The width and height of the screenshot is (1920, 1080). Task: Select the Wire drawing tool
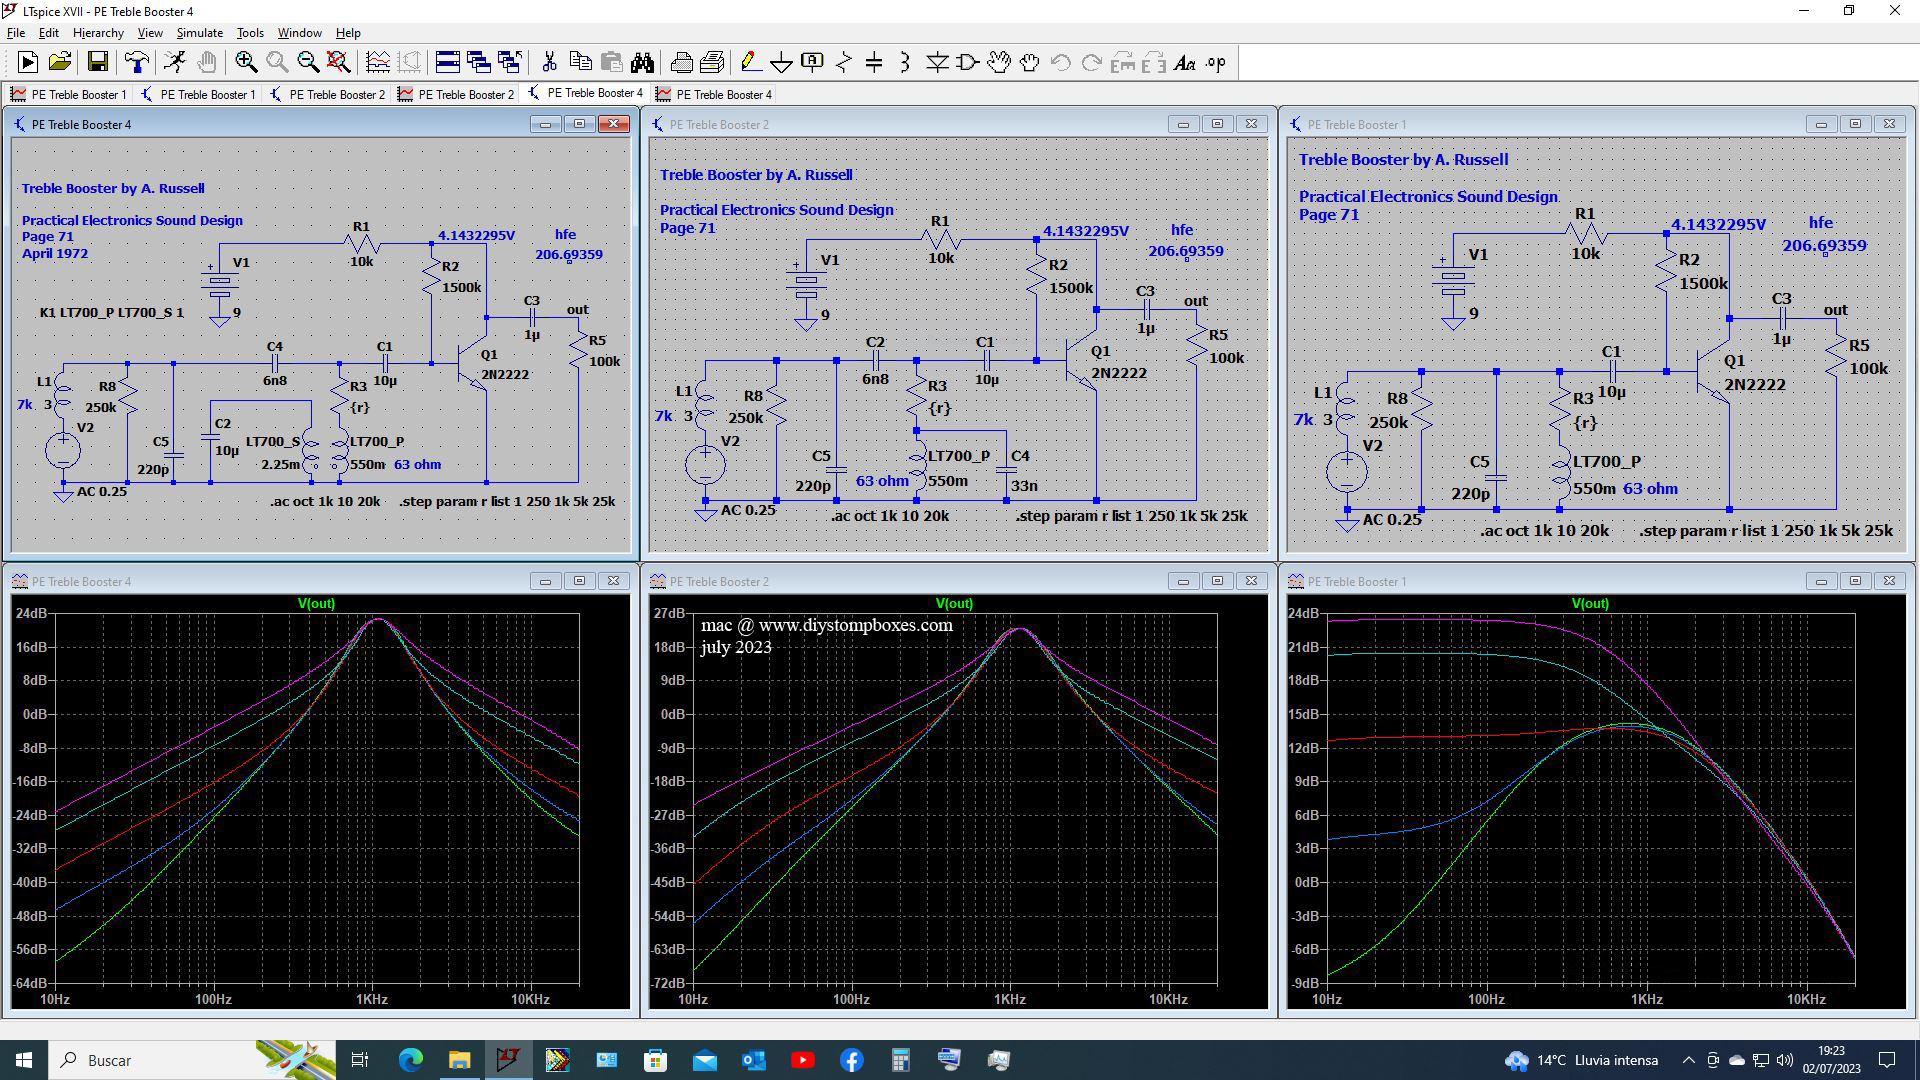[751, 62]
